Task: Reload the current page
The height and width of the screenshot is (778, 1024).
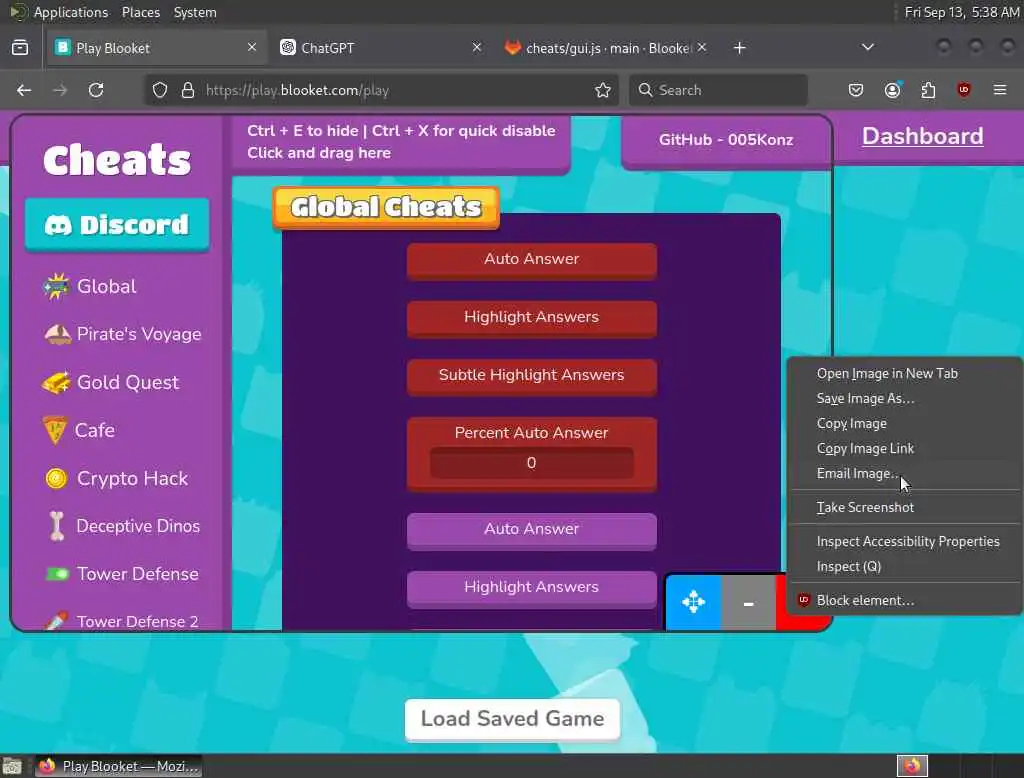Action: tap(96, 90)
